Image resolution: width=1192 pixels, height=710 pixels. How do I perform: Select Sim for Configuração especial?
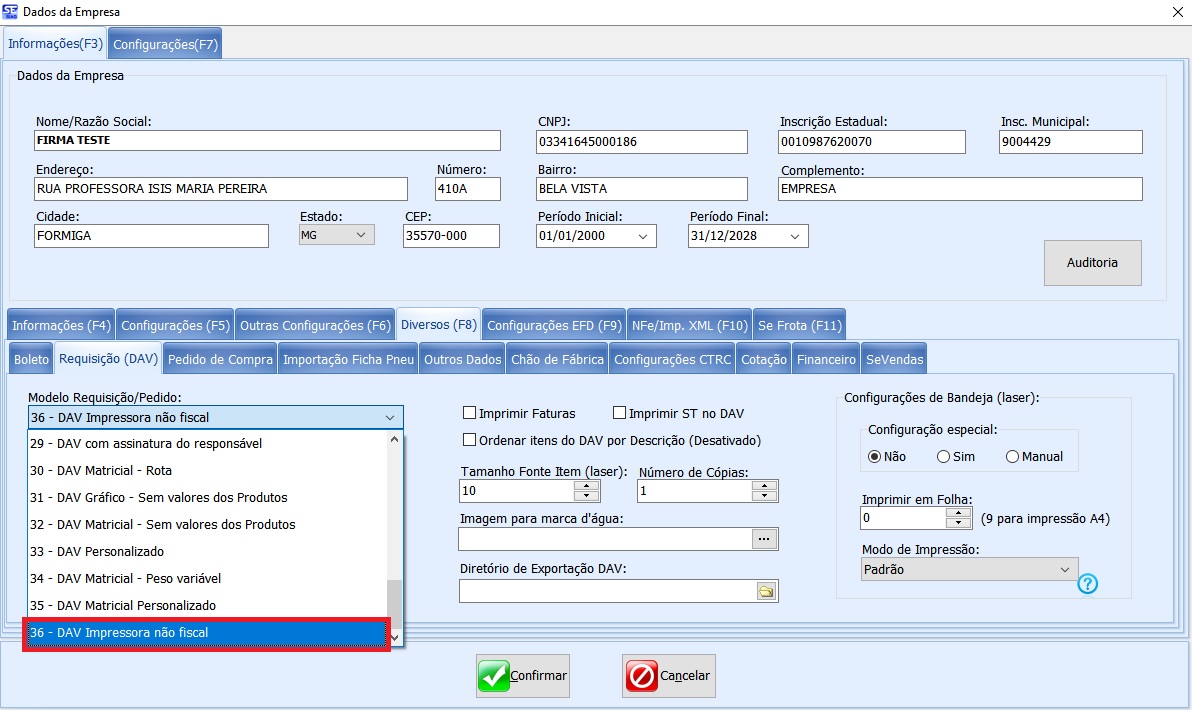click(x=943, y=457)
